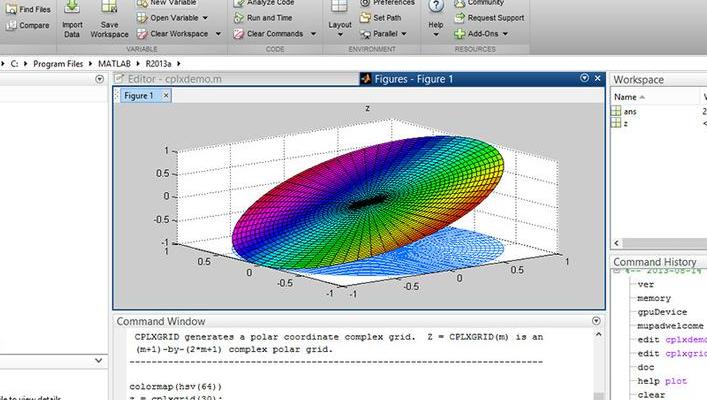Close the Figure 1 tab
Image resolution: width=707 pixels, height=400 pixels.
coord(166,96)
